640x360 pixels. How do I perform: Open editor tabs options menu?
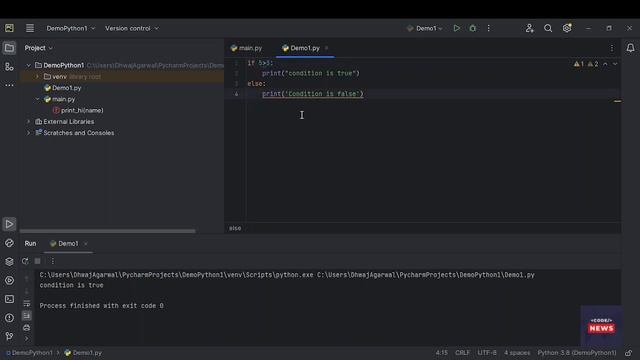click(611, 48)
